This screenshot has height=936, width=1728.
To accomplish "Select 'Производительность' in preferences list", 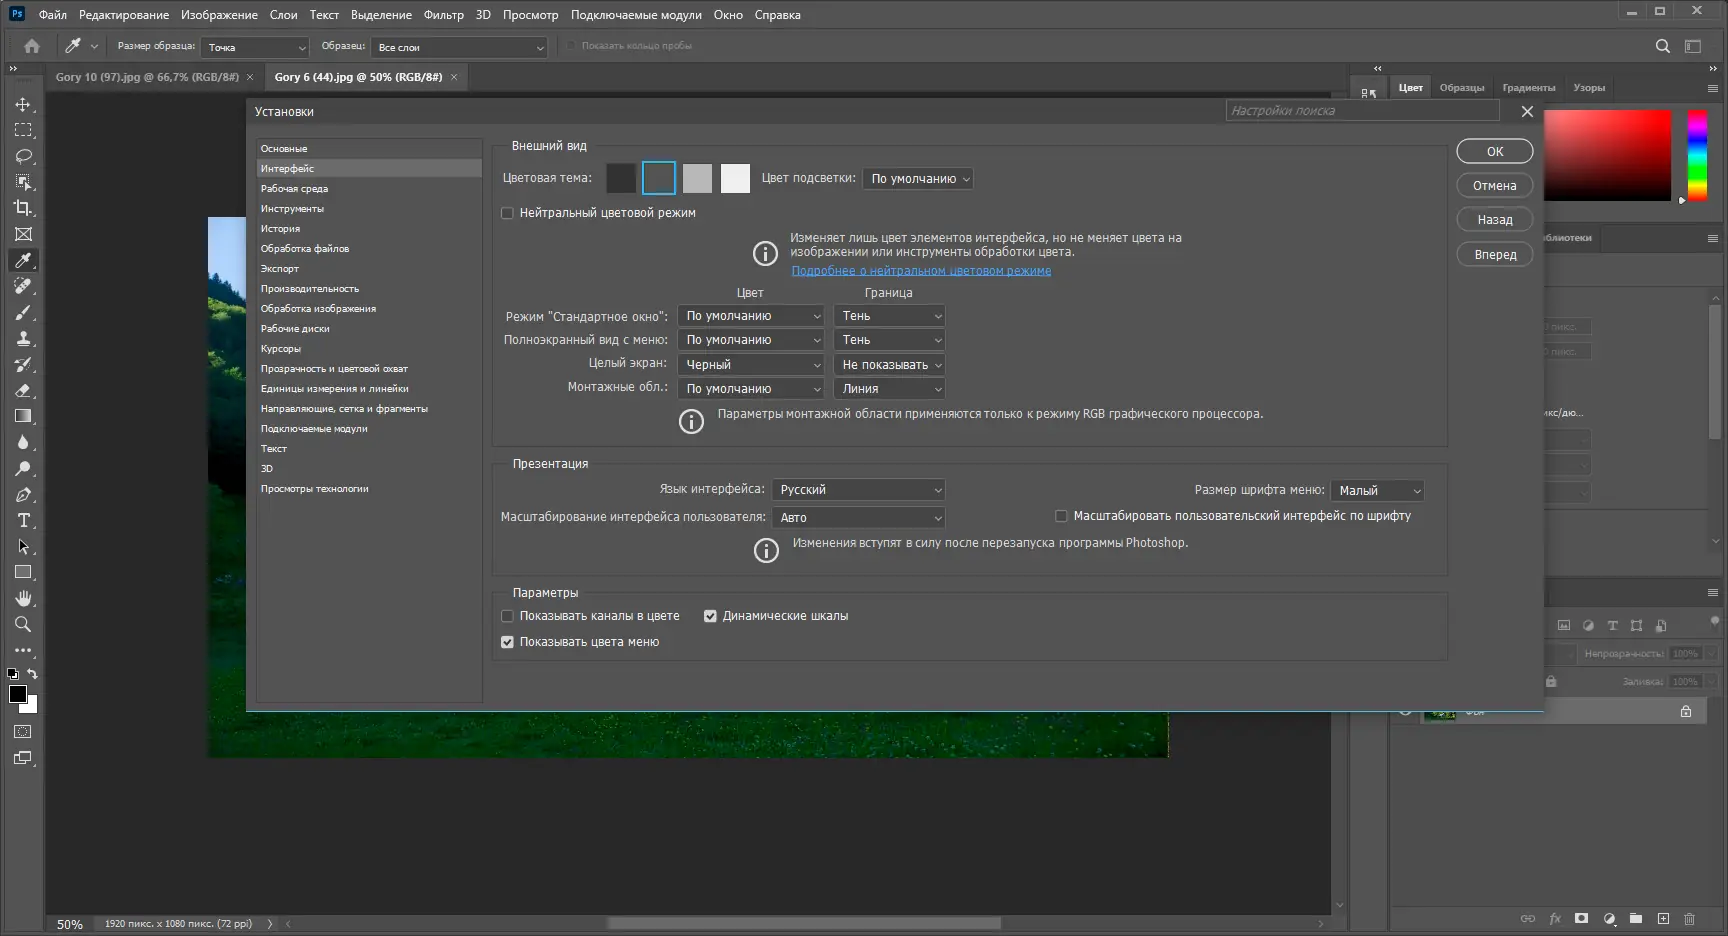I will [x=369, y=289].
